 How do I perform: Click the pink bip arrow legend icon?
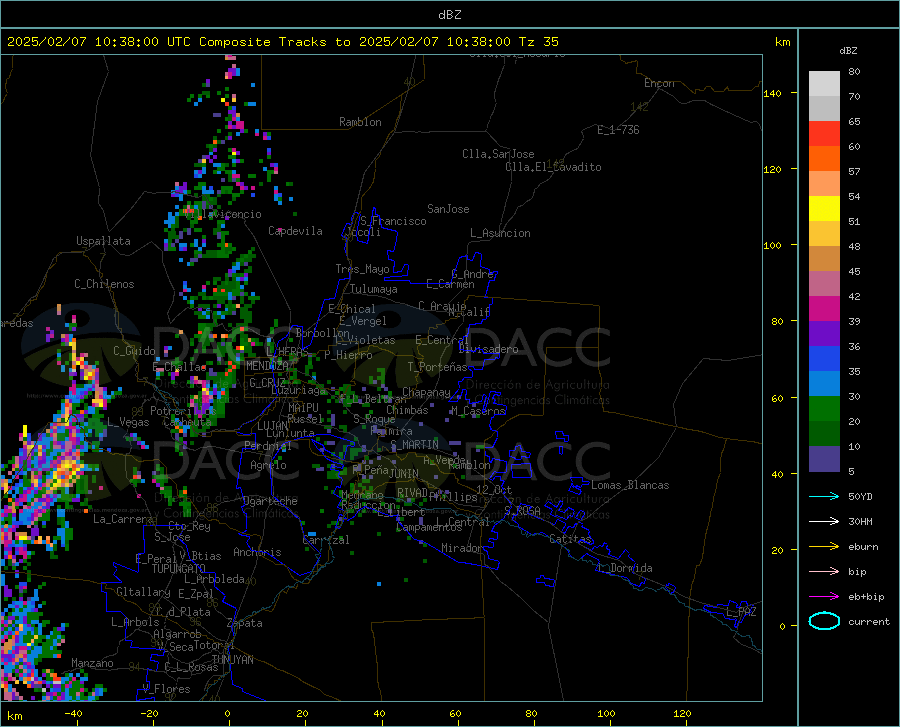coord(824,571)
